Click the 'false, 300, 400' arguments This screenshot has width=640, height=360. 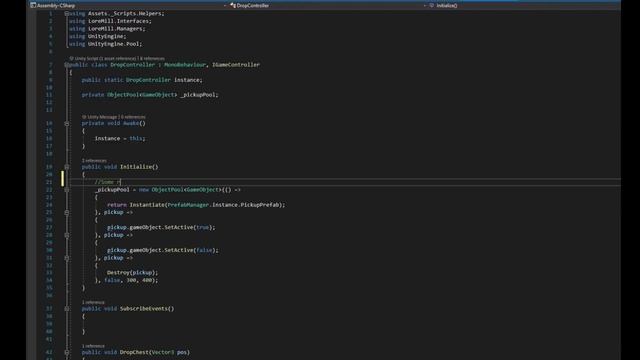128,280
